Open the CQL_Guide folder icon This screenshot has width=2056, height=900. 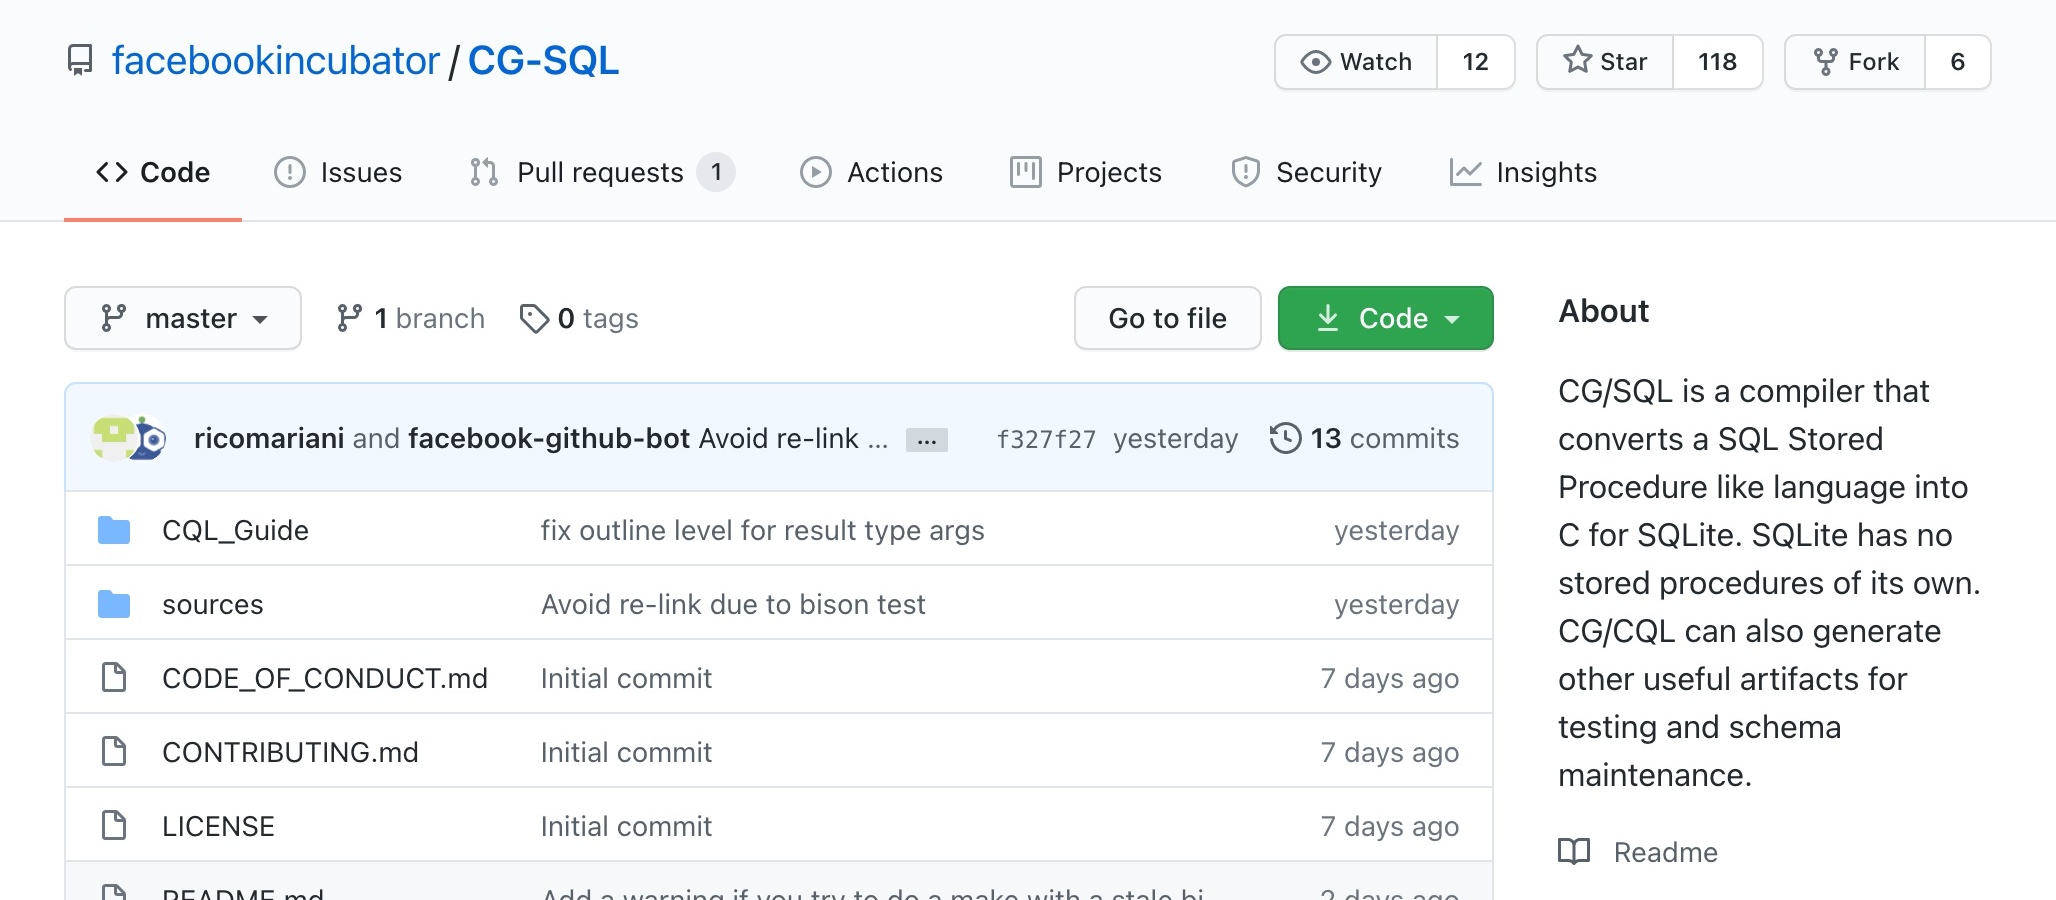point(114,530)
